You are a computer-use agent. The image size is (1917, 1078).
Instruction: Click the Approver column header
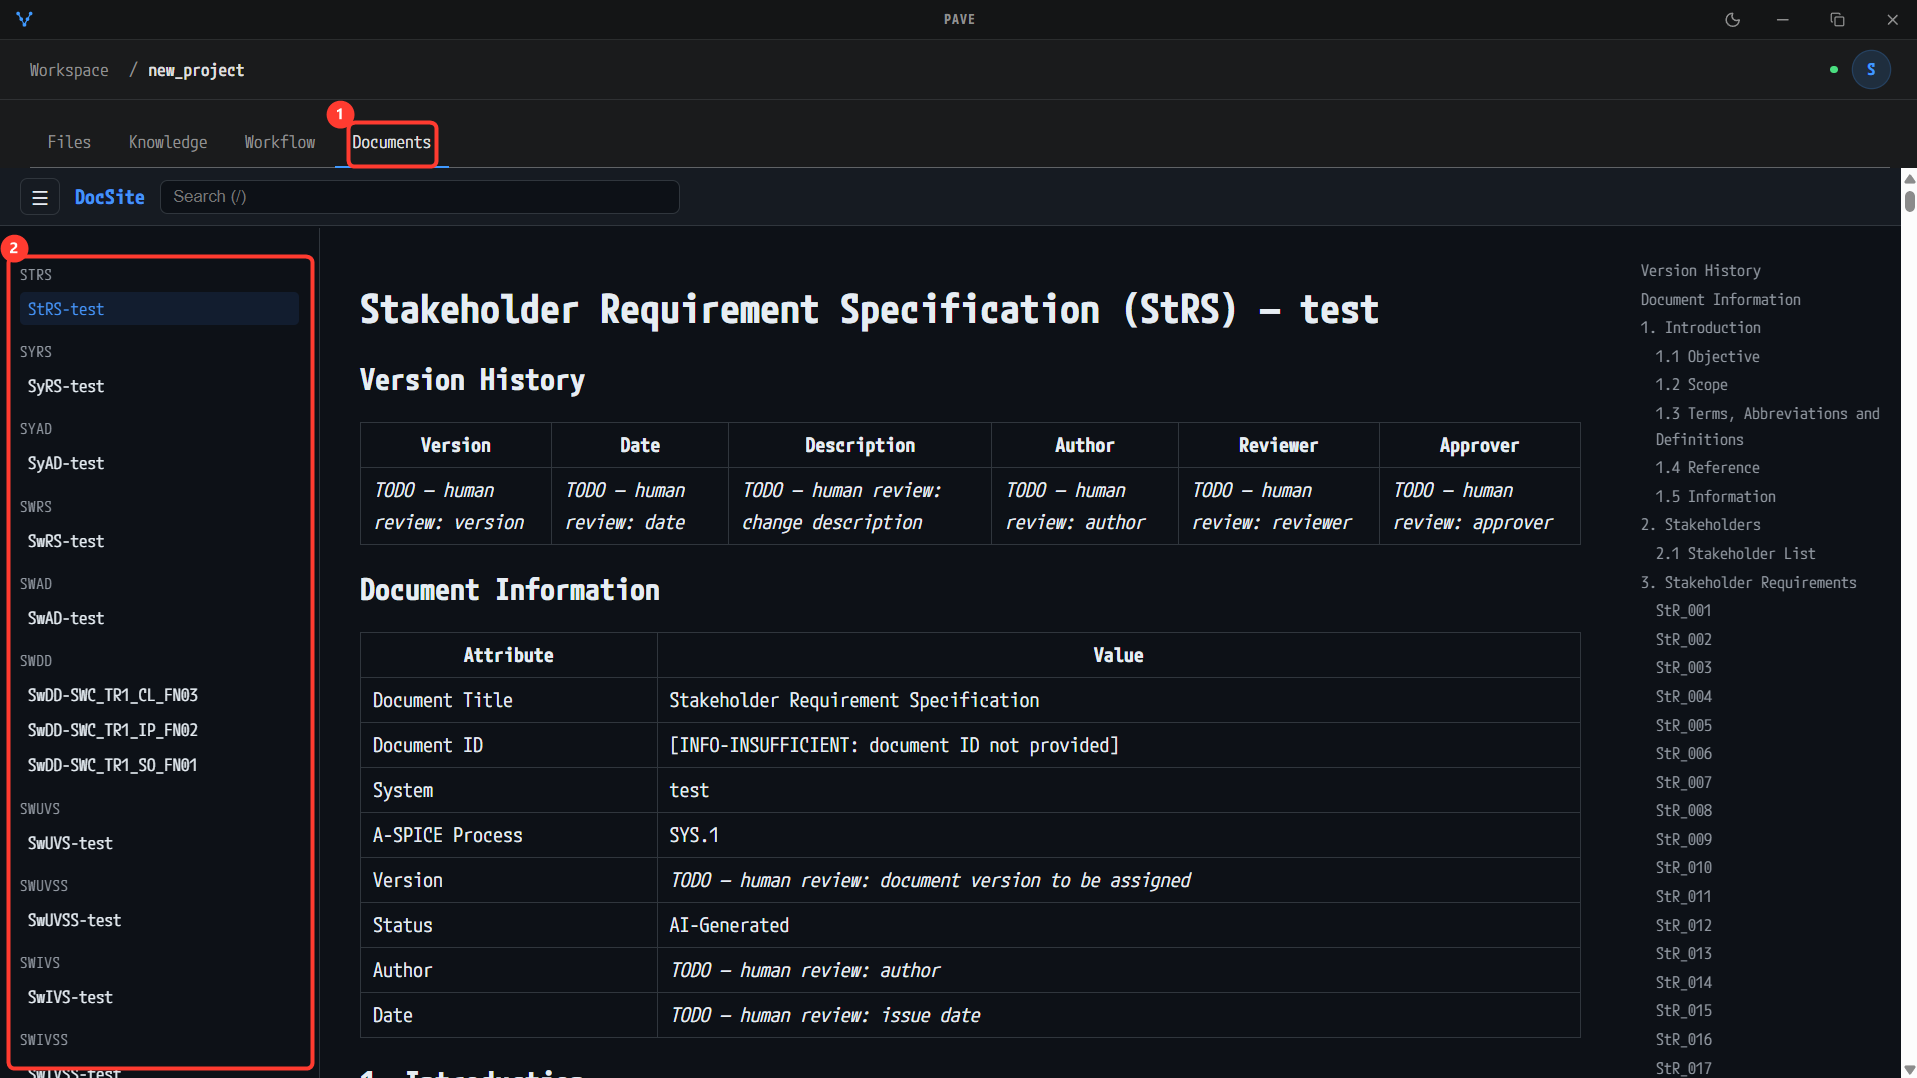click(x=1479, y=445)
